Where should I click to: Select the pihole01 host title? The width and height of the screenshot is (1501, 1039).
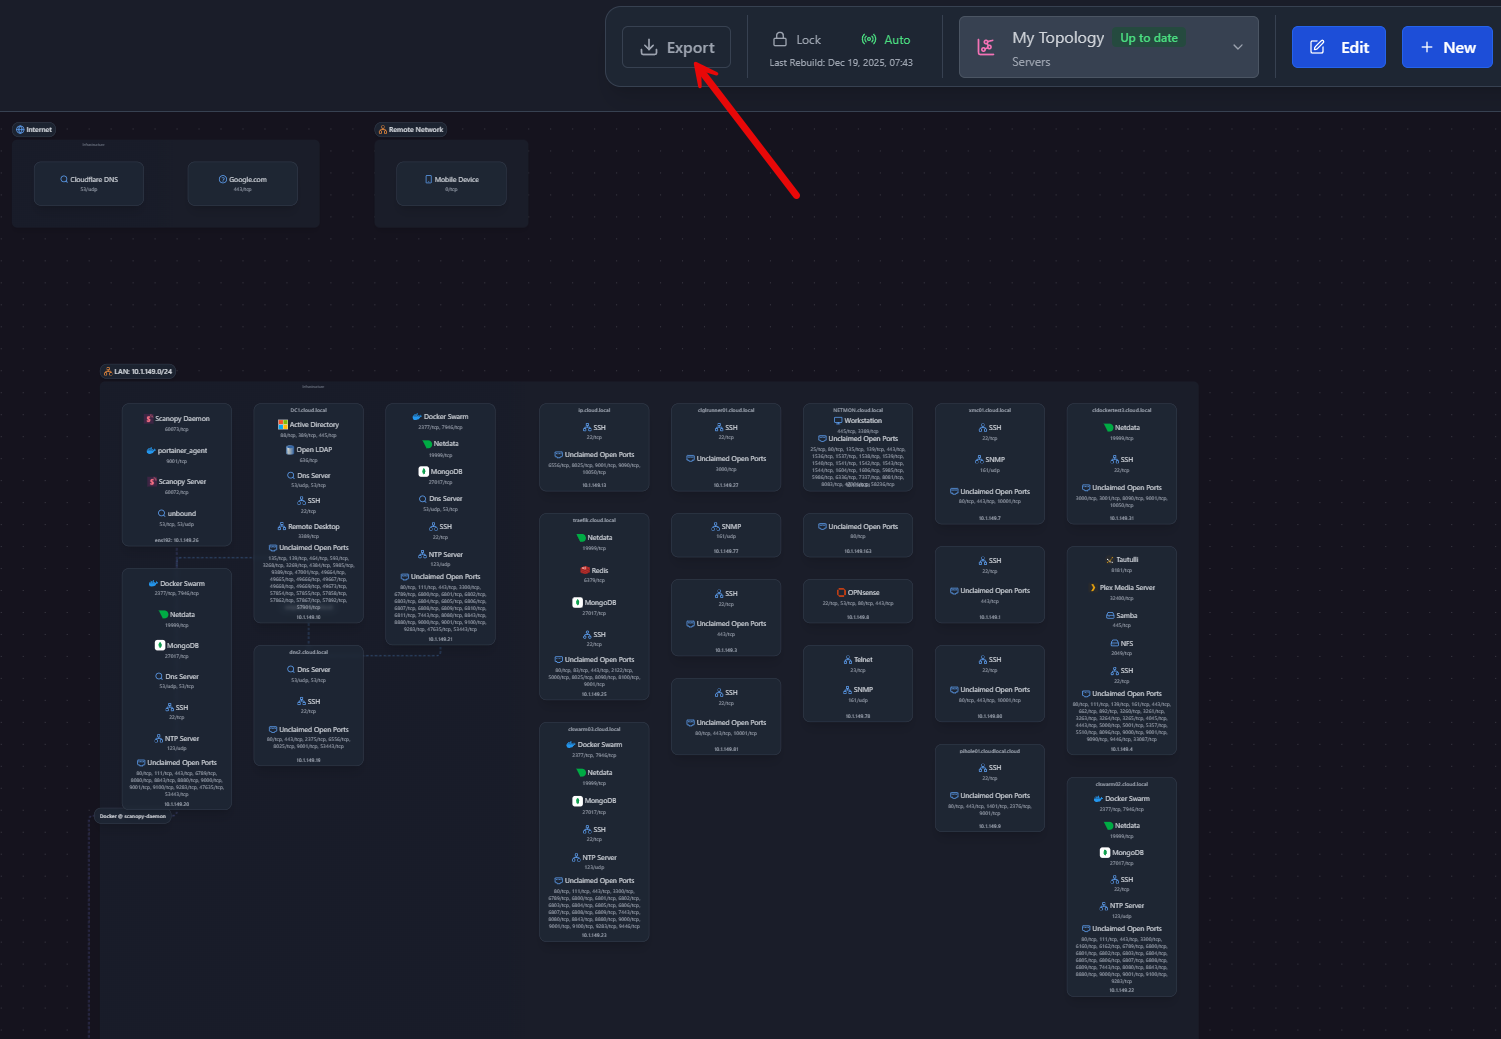tap(990, 751)
